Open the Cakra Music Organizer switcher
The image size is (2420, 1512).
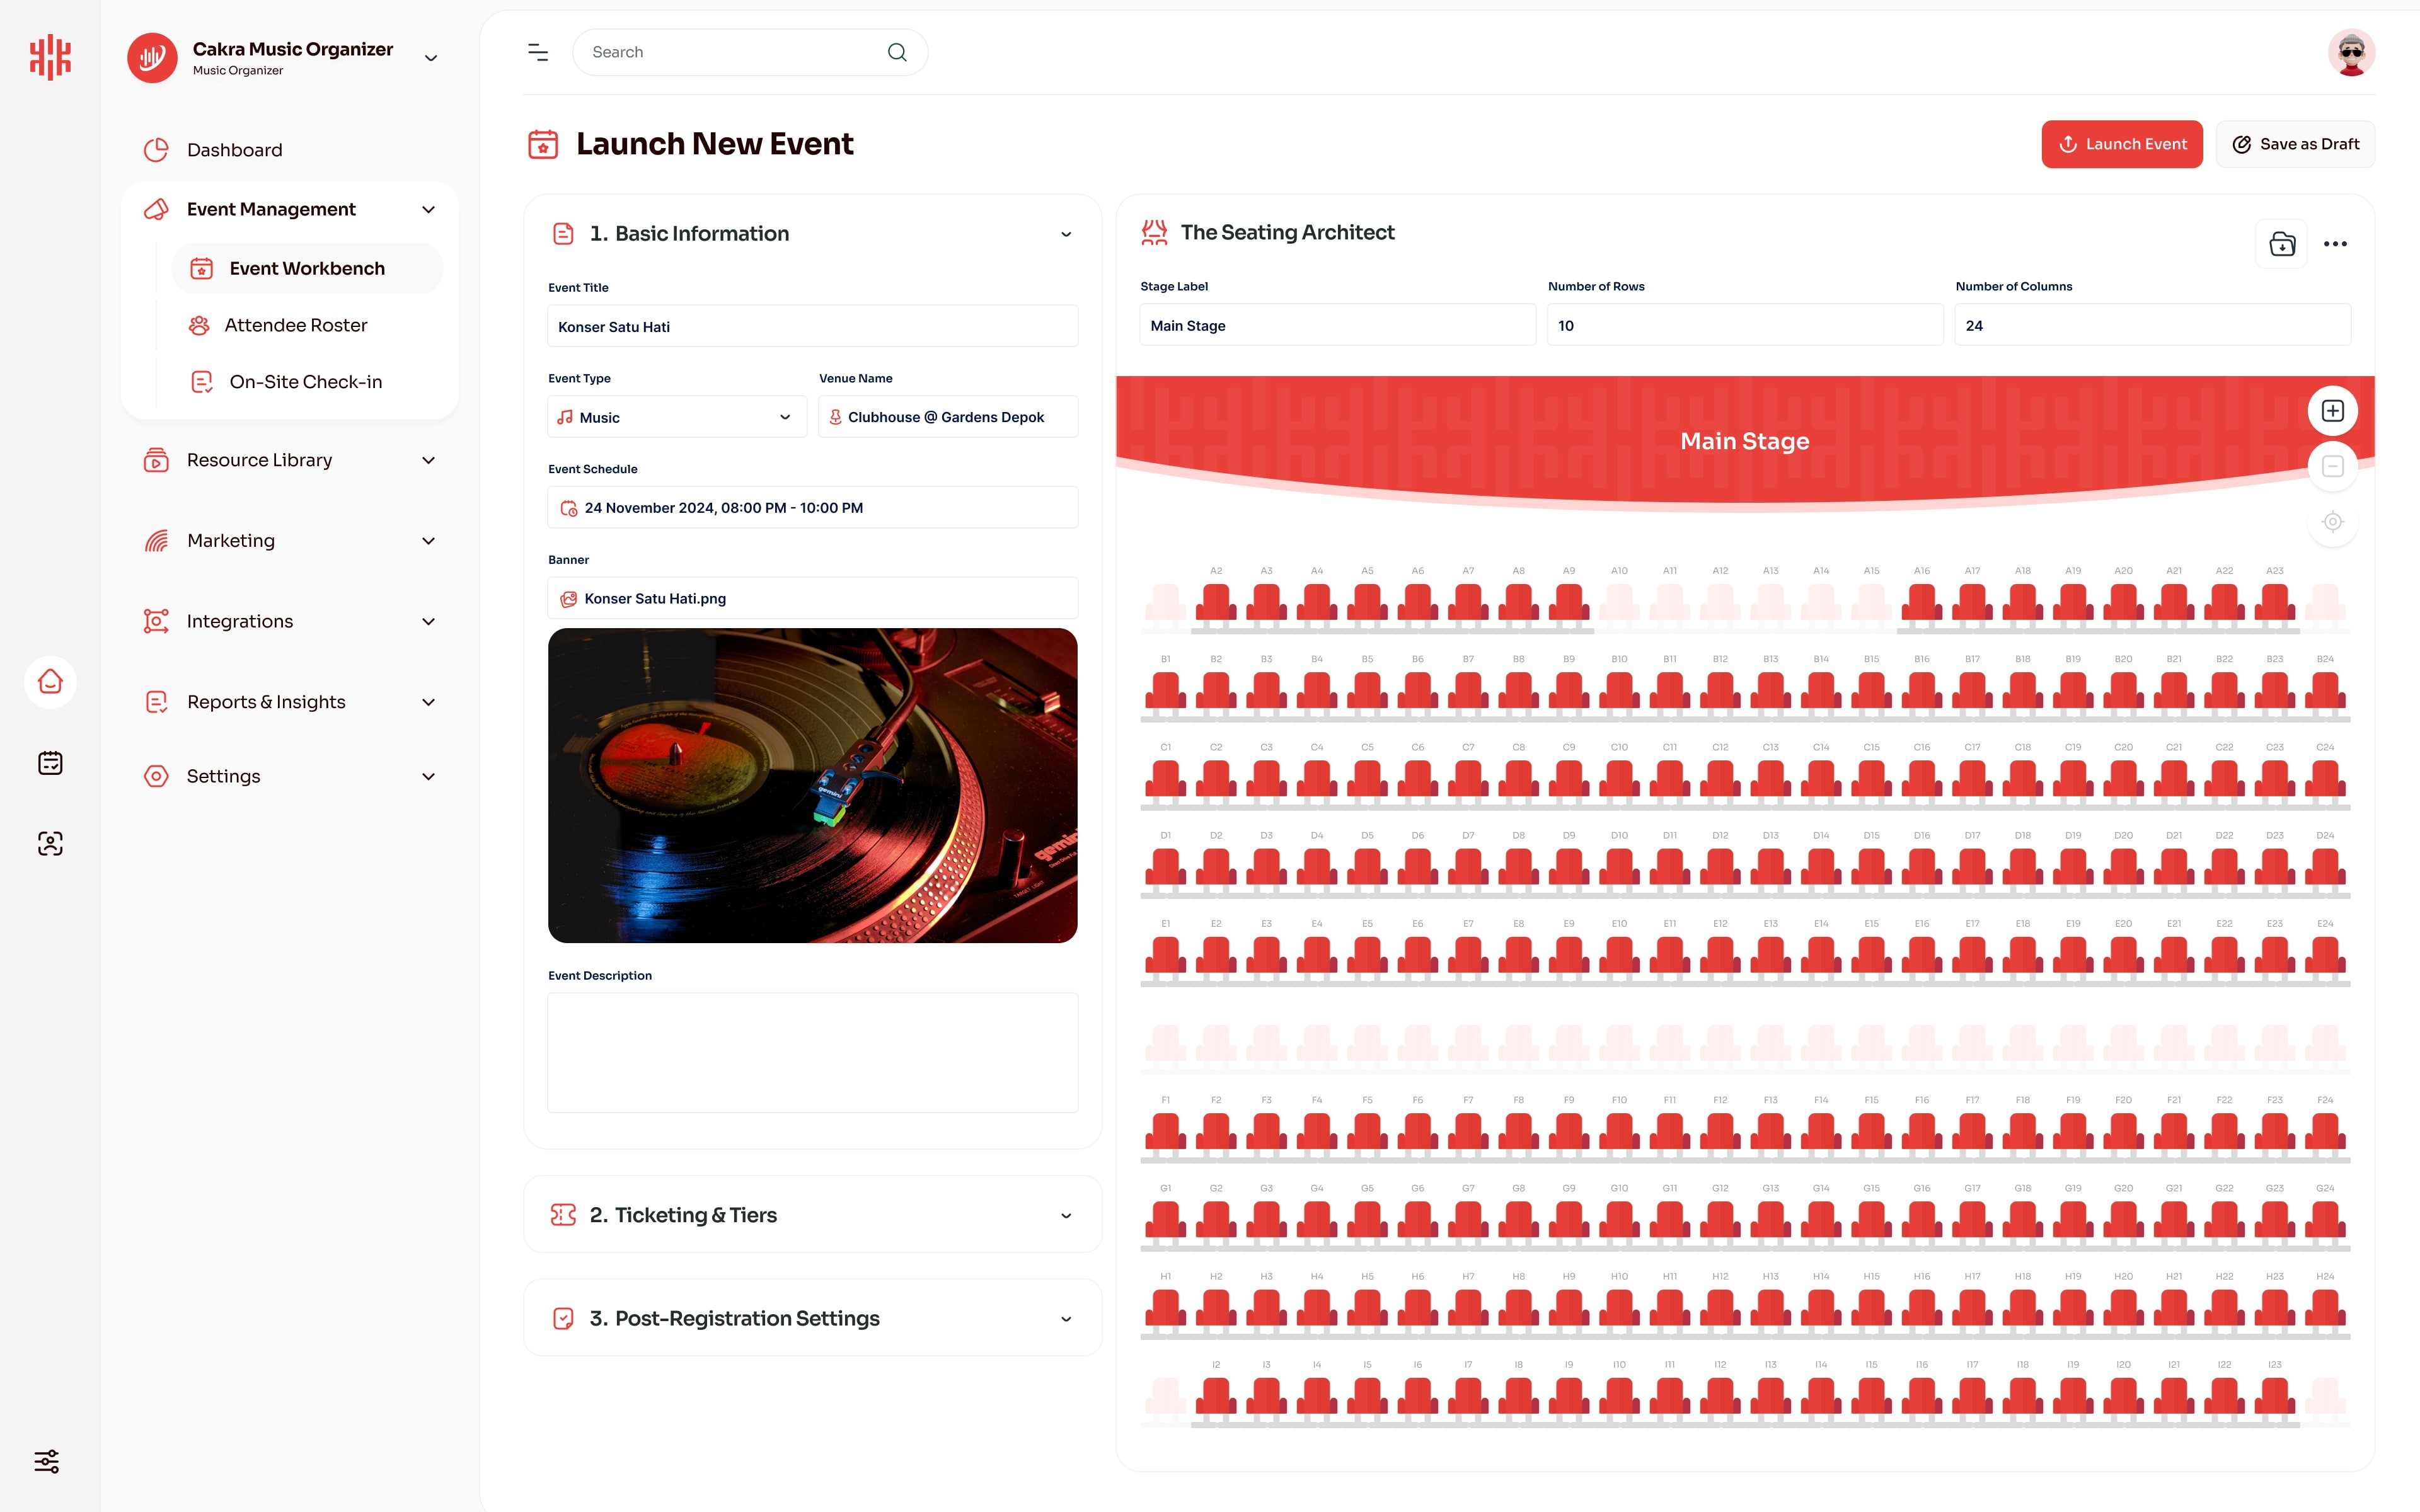[x=284, y=58]
